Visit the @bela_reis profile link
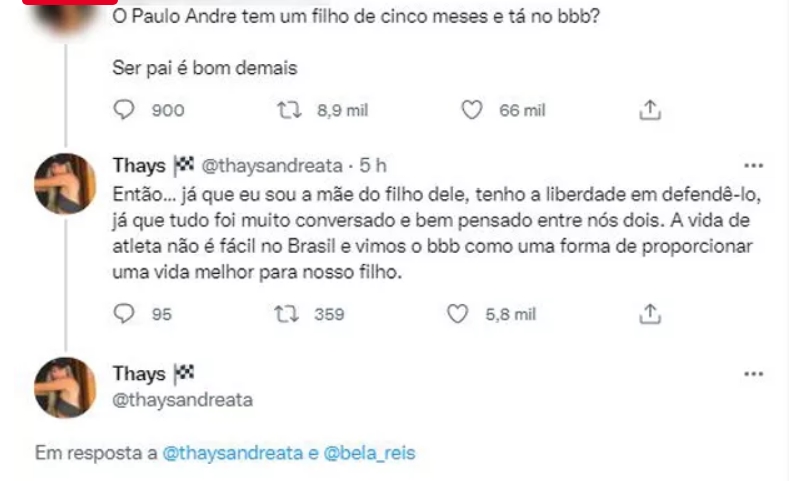Image resolution: width=799 pixels, height=481 pixels. tap(370, 453)
